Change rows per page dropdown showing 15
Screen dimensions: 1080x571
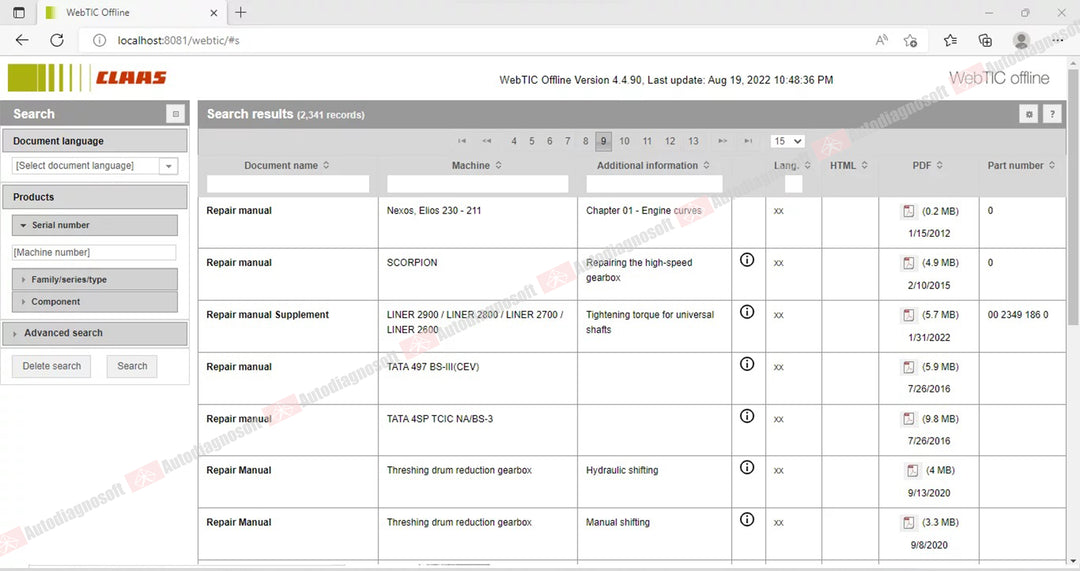tap(787, 141)
